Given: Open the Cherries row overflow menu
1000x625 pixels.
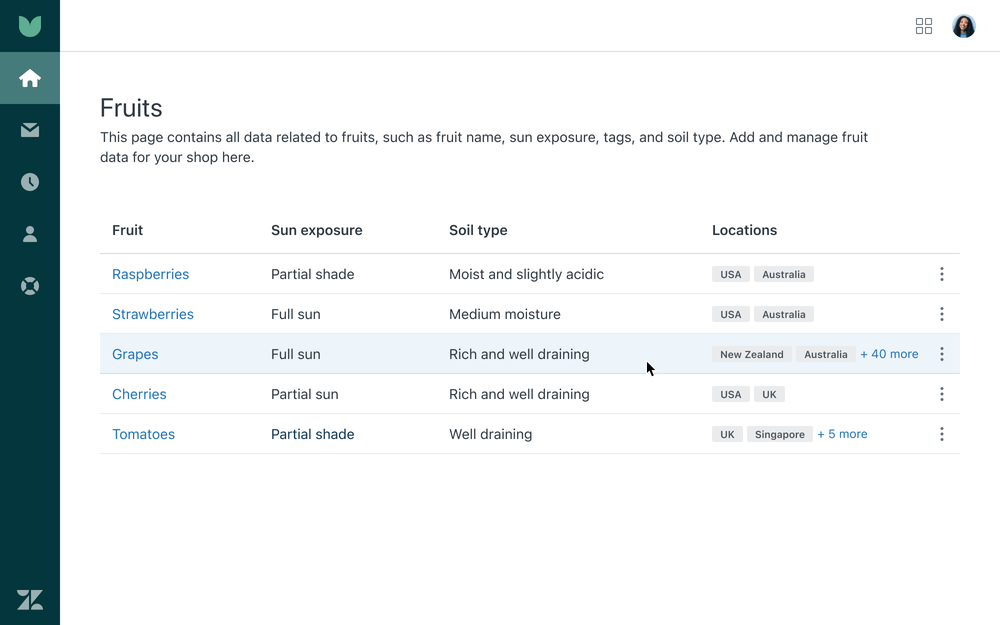Looking at the screenshot, I should coord(941,394).
